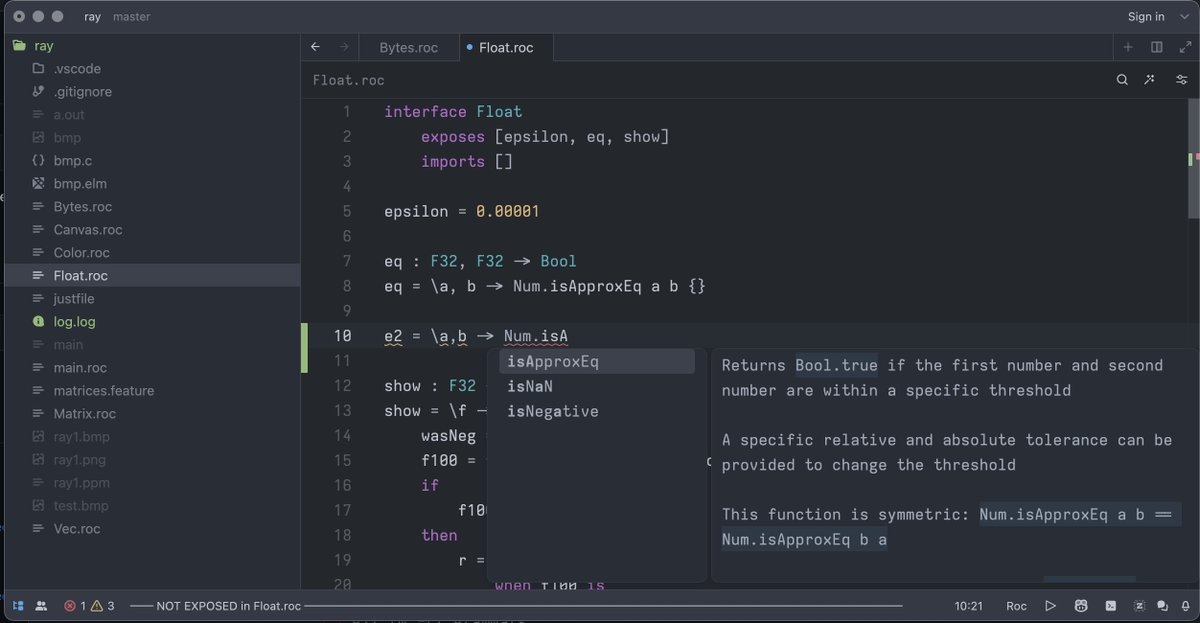Click the interface Float code line
This screenshot has width=1200, height=623.
(453, 112)
